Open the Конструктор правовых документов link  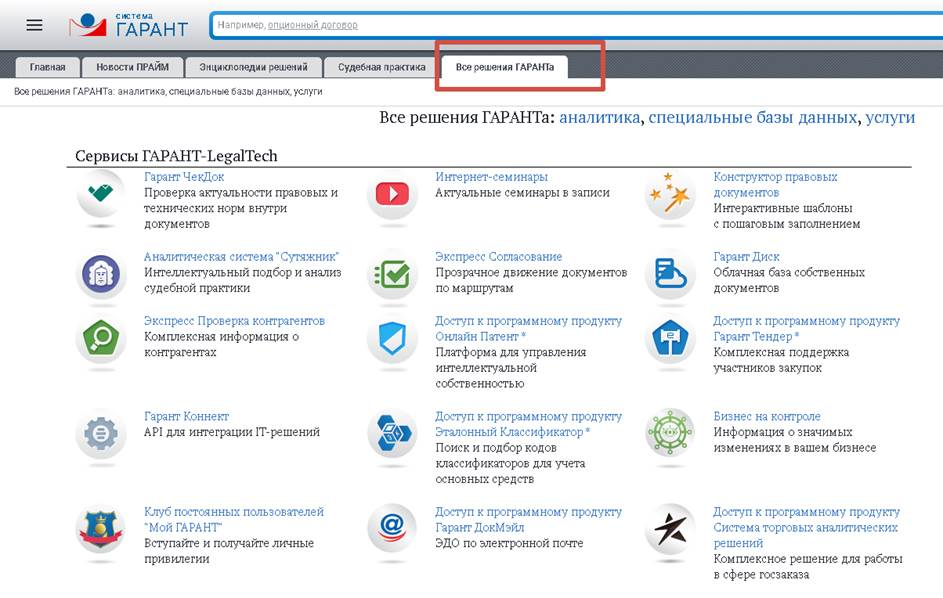pyautogui.click(x=775, y=185)
